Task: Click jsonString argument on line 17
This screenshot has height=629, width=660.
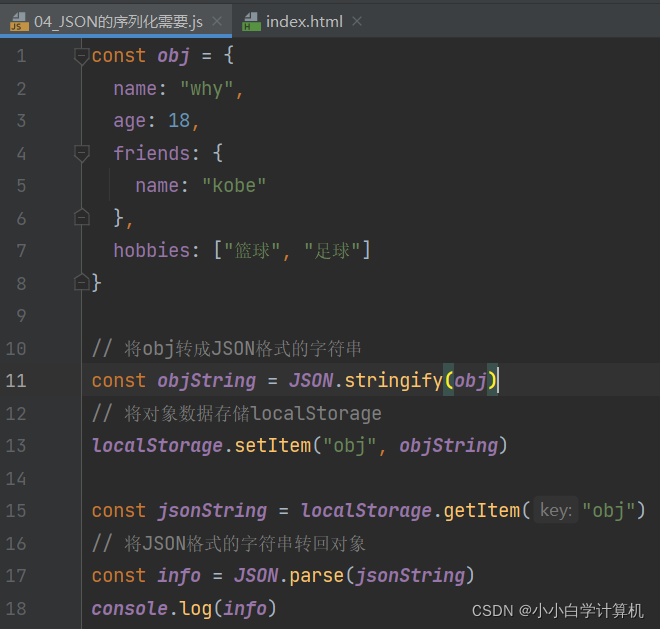Action: point(411,576)
